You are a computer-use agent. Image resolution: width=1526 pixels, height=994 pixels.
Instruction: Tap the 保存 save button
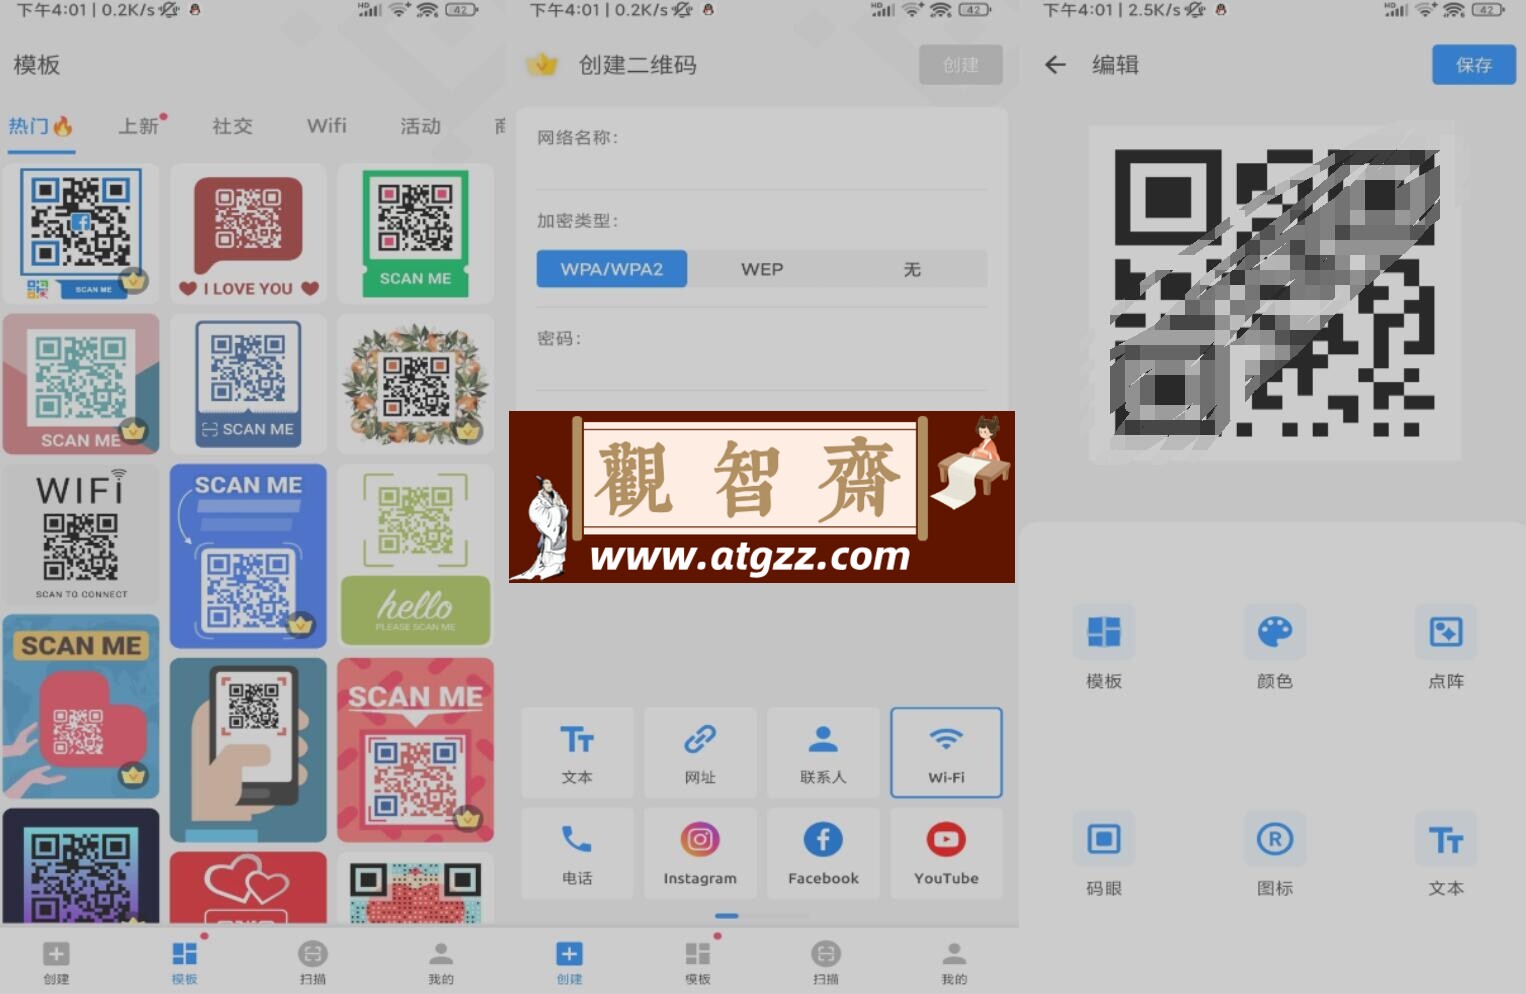1474,65
